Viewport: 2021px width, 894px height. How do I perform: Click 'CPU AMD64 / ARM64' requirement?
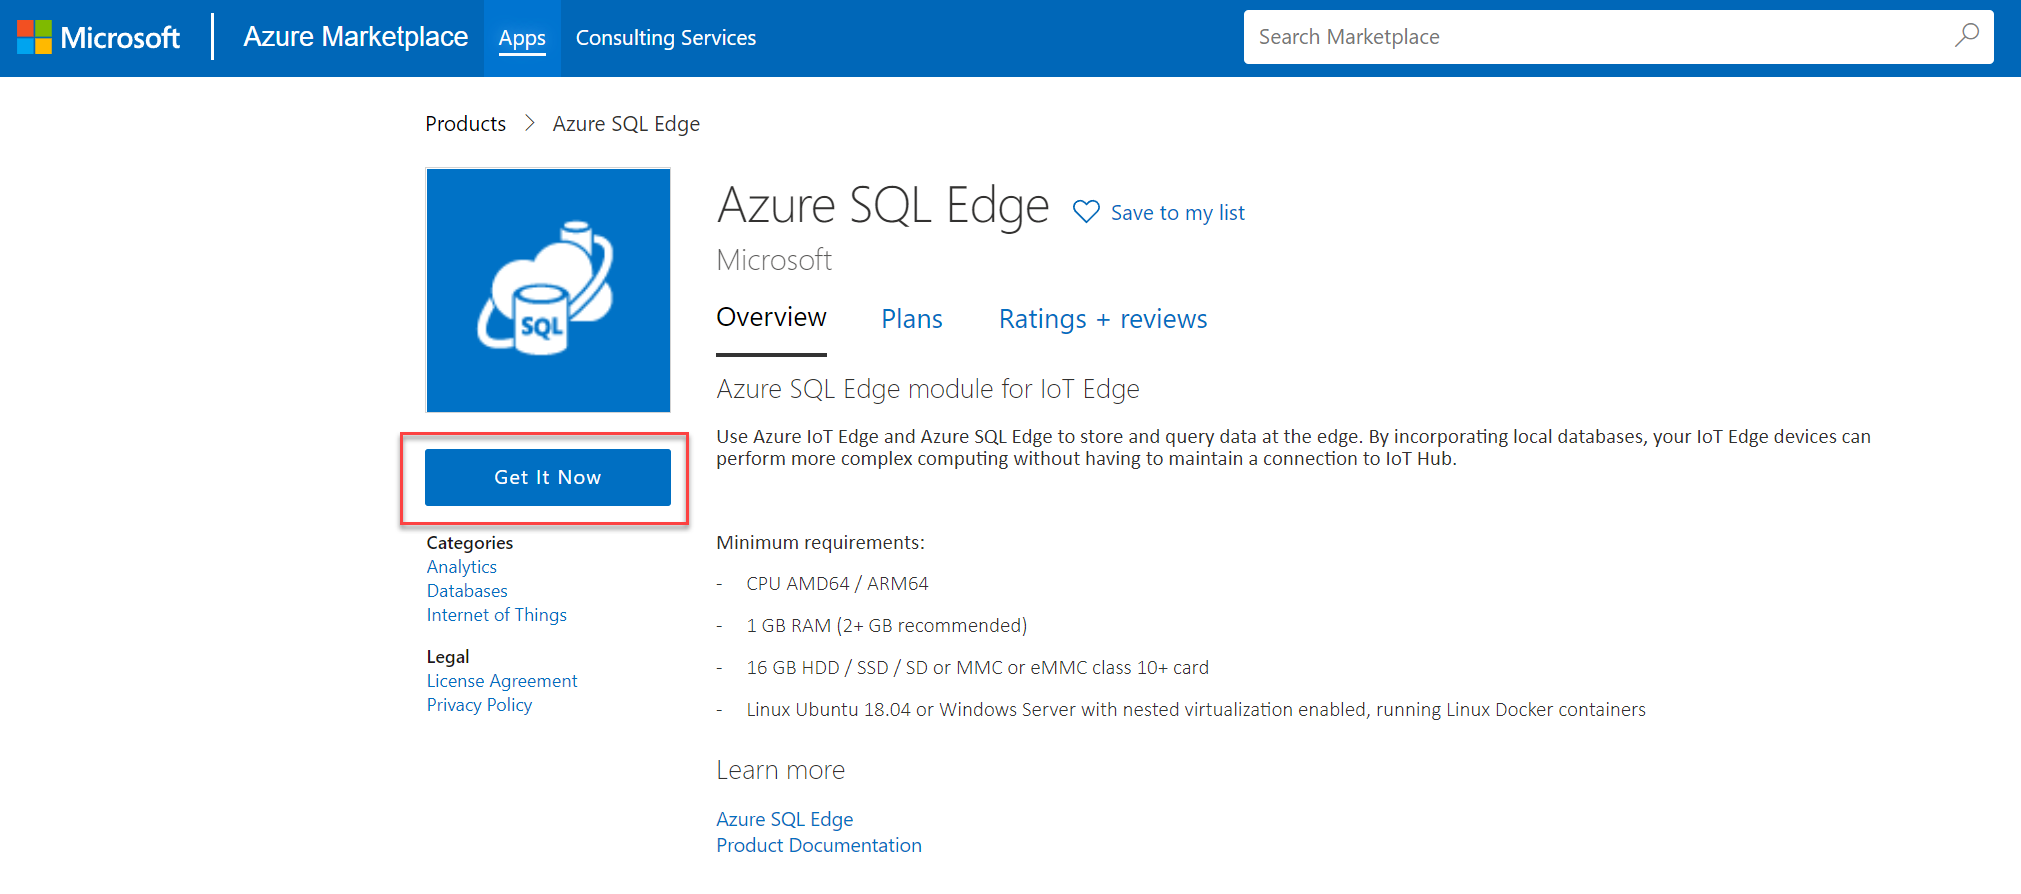[x=837, y=584]
